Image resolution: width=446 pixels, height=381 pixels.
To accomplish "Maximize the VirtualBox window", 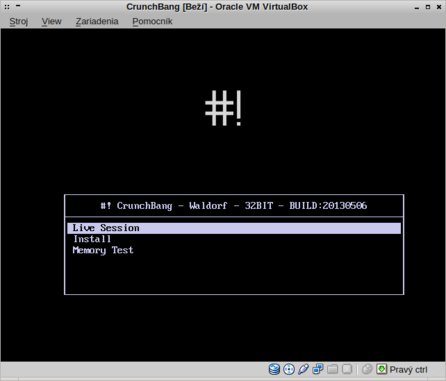I will coord(428,7).
